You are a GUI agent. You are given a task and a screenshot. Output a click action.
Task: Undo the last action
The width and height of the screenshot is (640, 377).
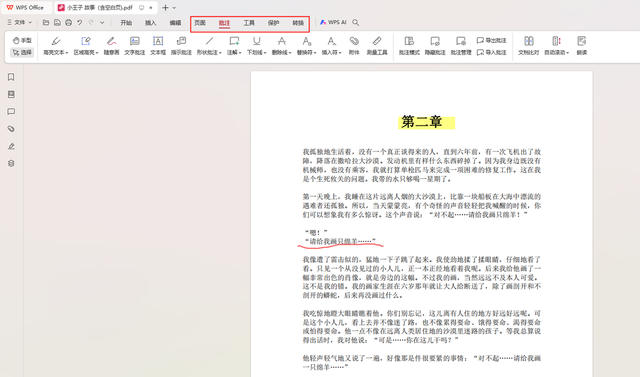pos(80,22)
